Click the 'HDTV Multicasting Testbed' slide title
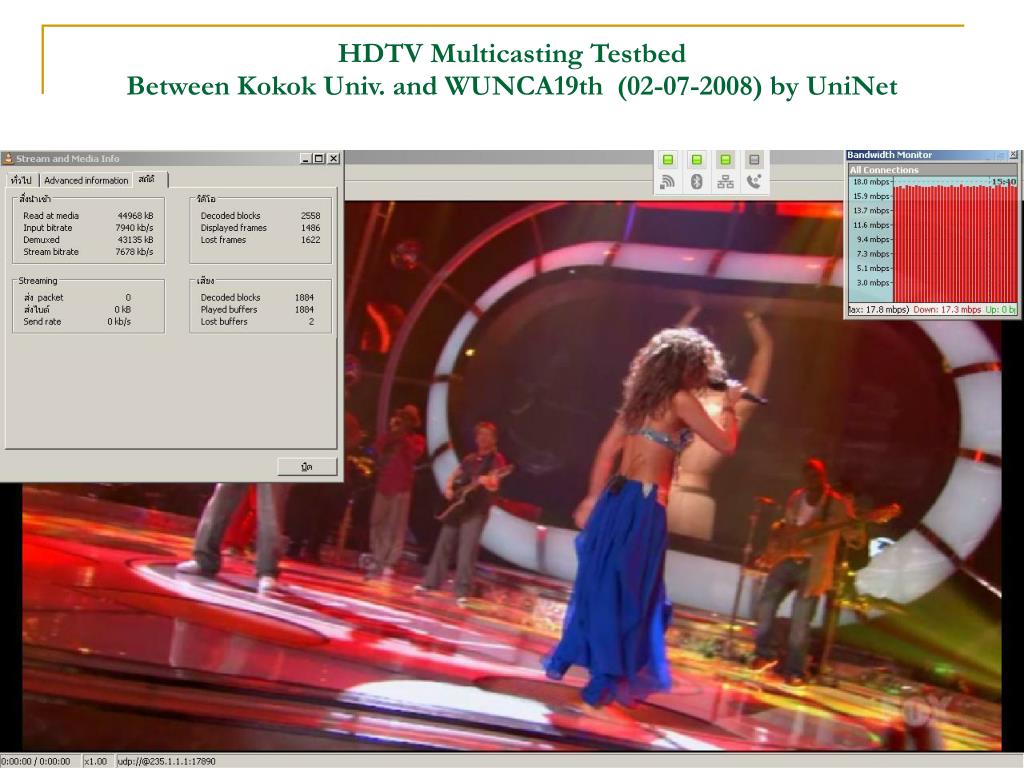1024x768 pixels. point(512,54)
